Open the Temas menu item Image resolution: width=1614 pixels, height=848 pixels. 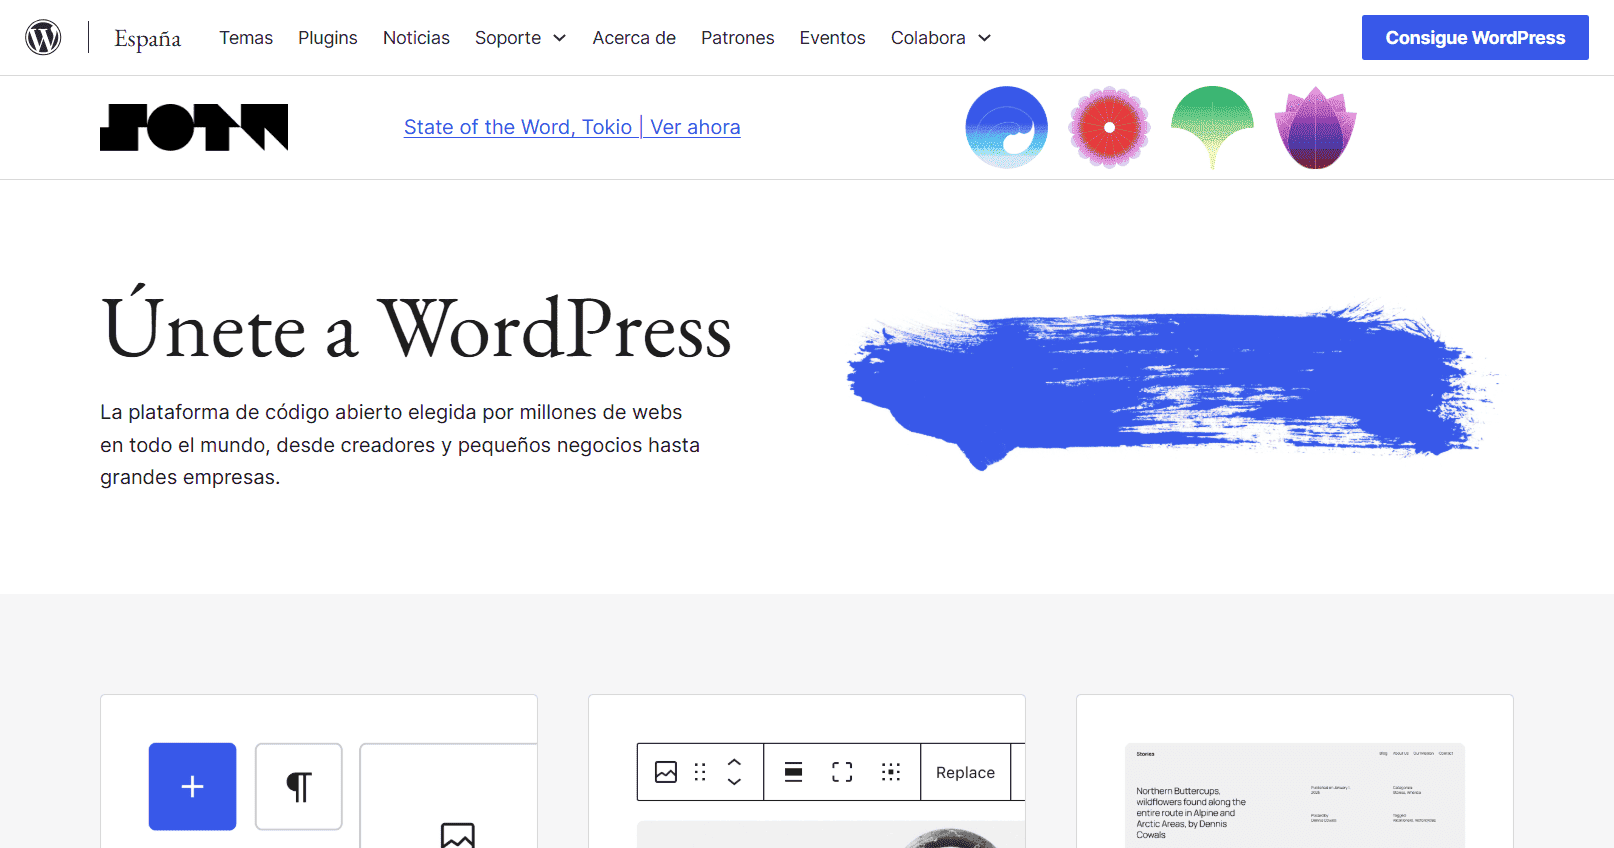coord(246,38)
